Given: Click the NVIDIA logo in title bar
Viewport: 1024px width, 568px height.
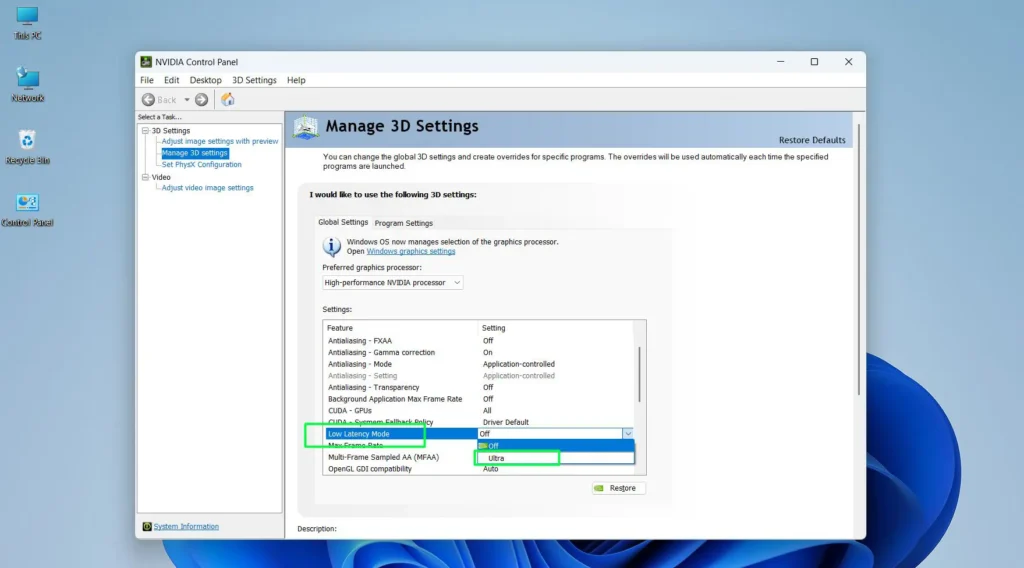Looking at the screenshot, I should [146, 62].
